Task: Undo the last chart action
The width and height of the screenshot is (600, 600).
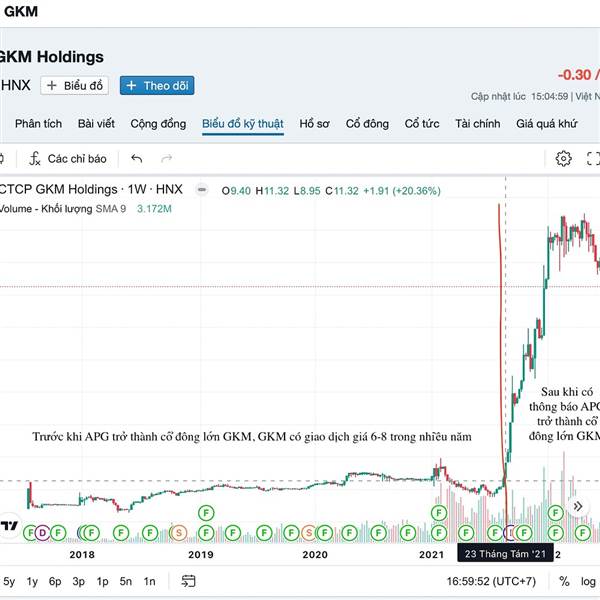Action: pos(137,158)
